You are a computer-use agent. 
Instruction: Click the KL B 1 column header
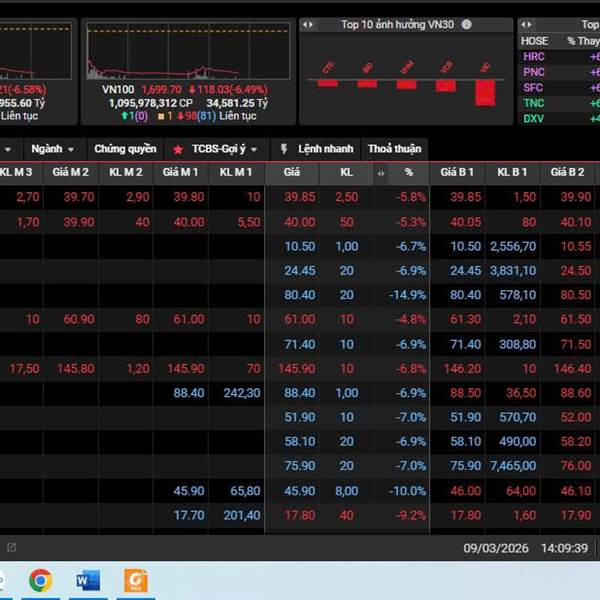coord(512,172)
